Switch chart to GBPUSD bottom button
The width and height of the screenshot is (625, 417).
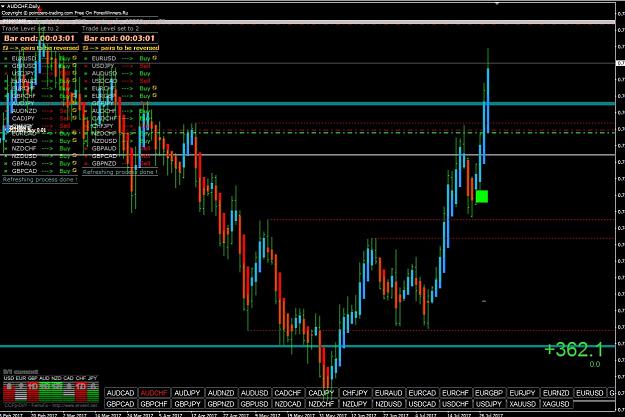(x=254, y=404)
